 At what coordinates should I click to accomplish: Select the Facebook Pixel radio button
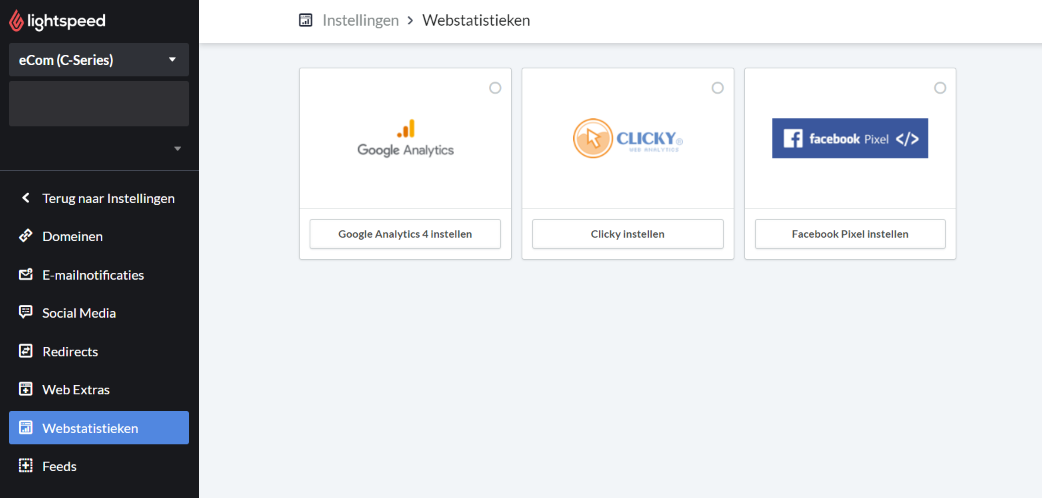tap(940, 88)
